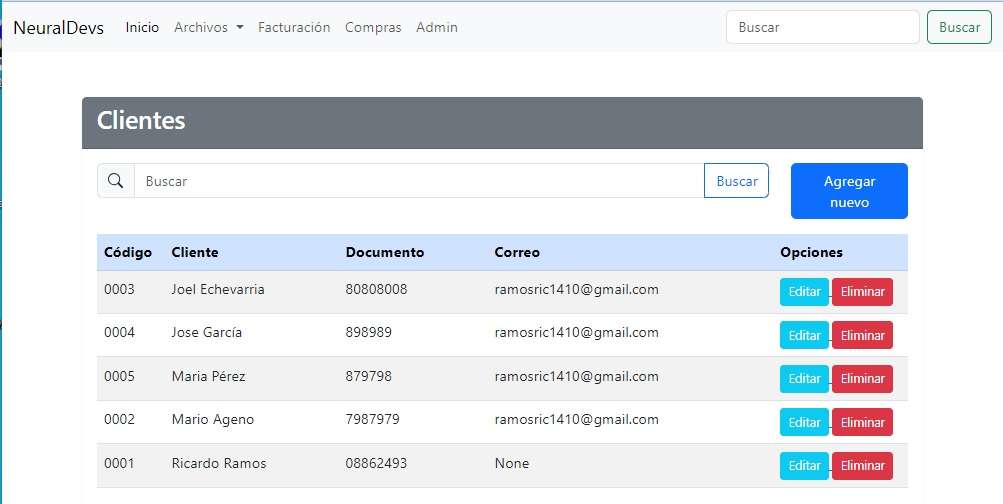Viewport: 1003px width, 504px height.
Task: Click the Código column header
Action: tap(128, 253)
